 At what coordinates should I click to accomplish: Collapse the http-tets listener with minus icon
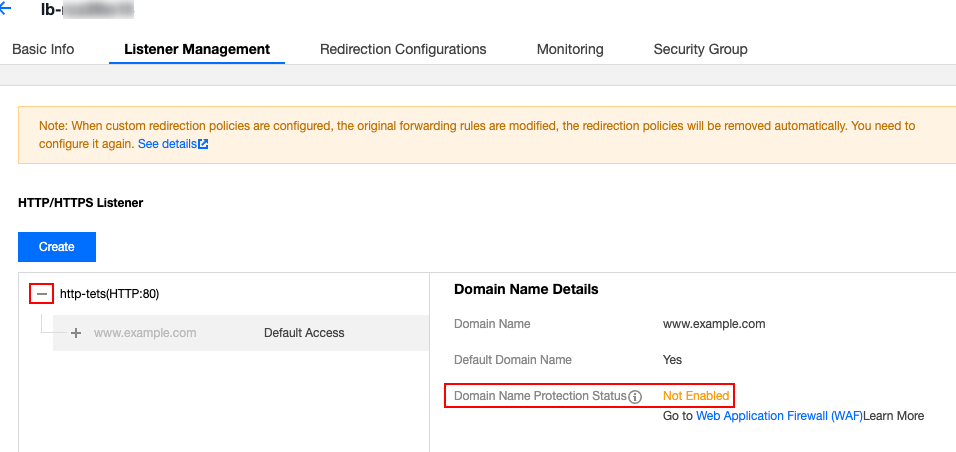[x=41, y=294]
